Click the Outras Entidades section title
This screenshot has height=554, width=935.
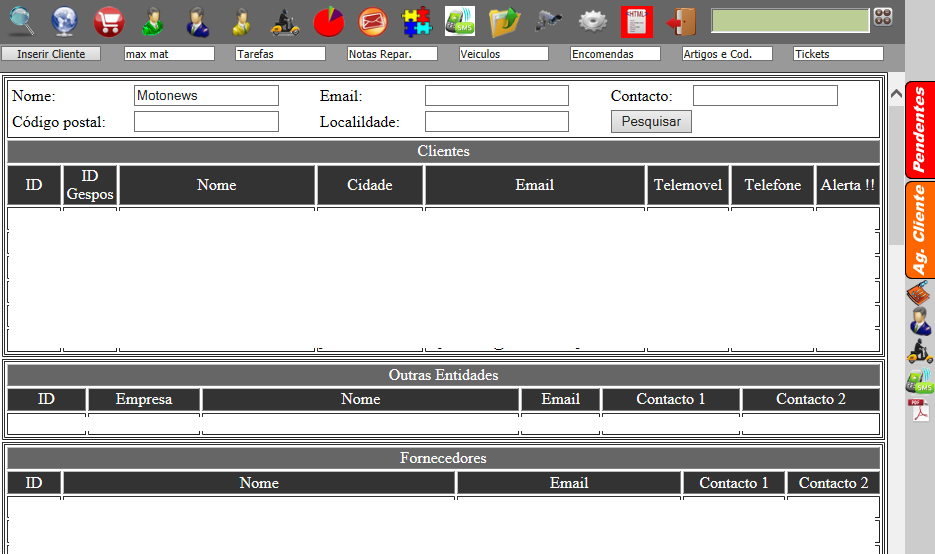click(444, 375)
